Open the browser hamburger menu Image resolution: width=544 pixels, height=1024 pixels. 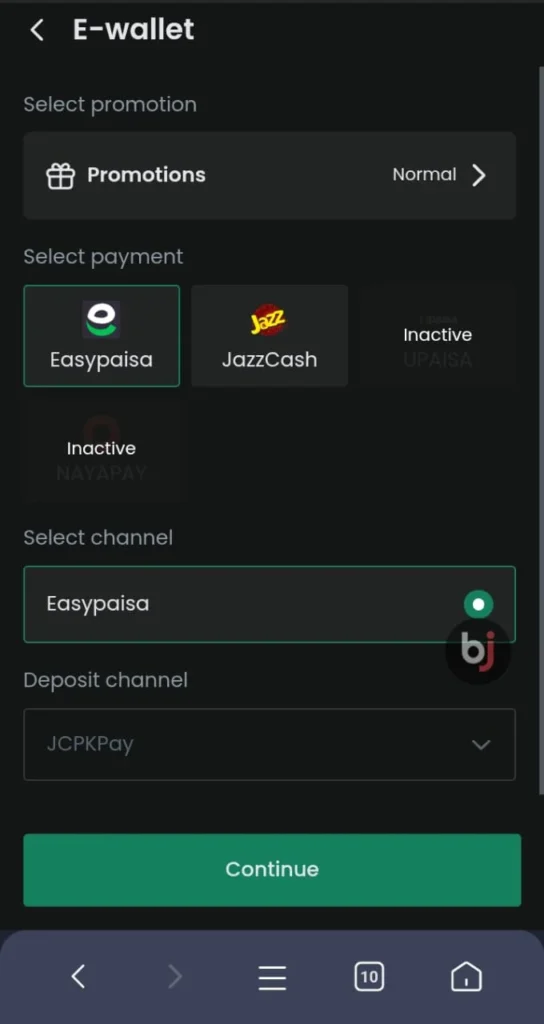click(272, 978)
